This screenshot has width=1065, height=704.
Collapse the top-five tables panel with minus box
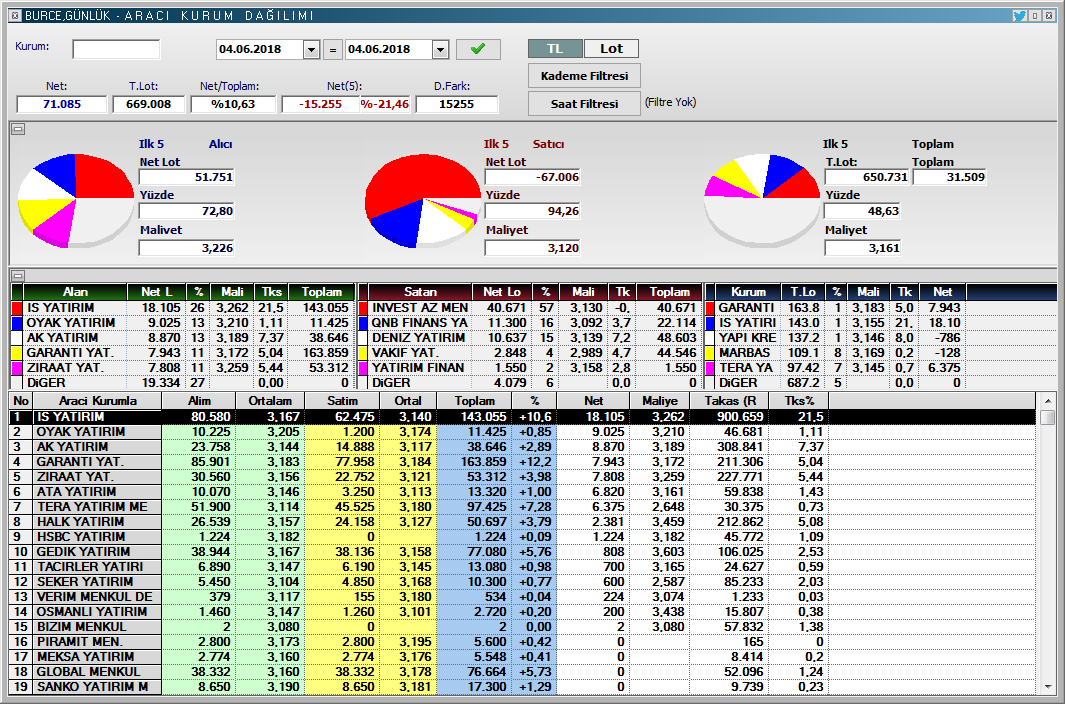pyautogui.click(x=18, y=275)
